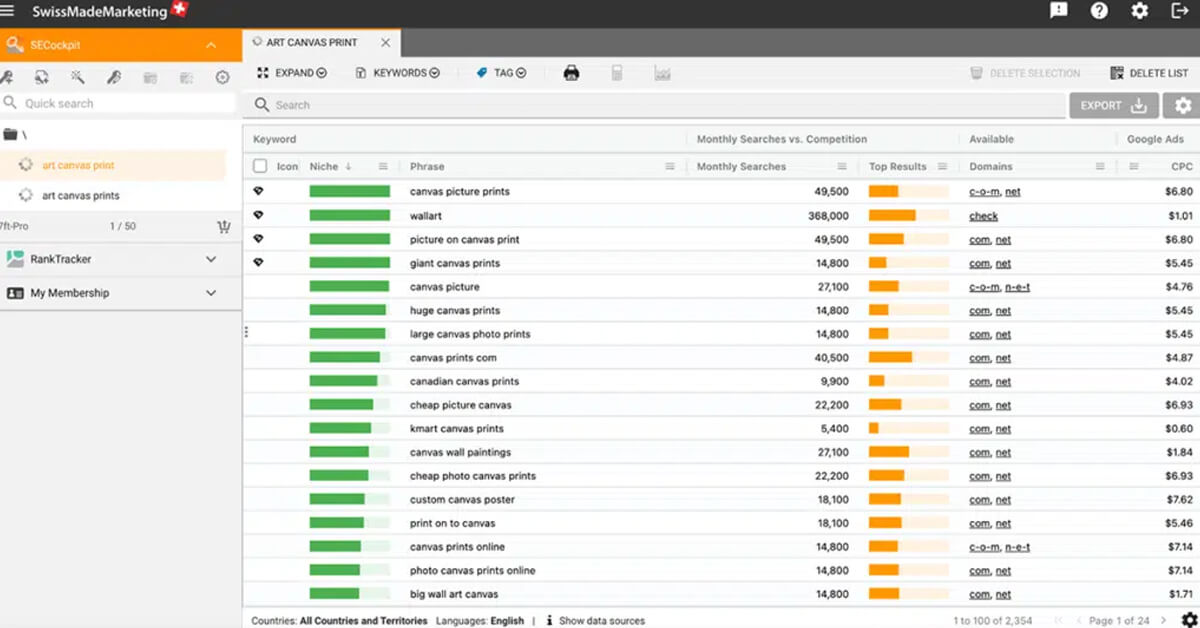Open the help question mark icon
This screenshot has height=628, width=1200.
tap(1099, 11)
